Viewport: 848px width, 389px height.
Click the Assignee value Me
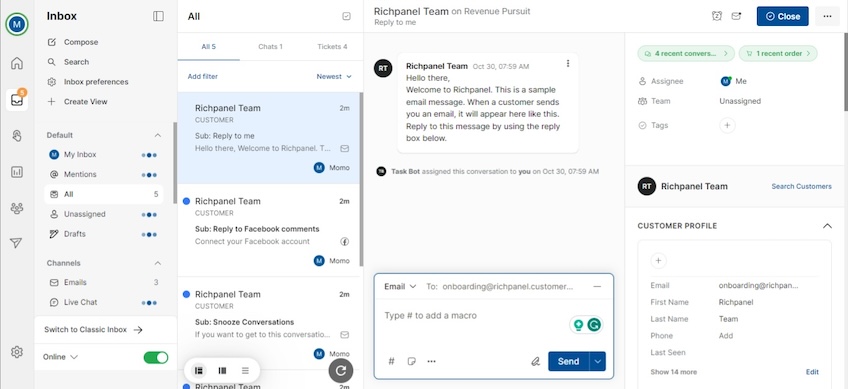pyautogui.click(x=734, y=81)
